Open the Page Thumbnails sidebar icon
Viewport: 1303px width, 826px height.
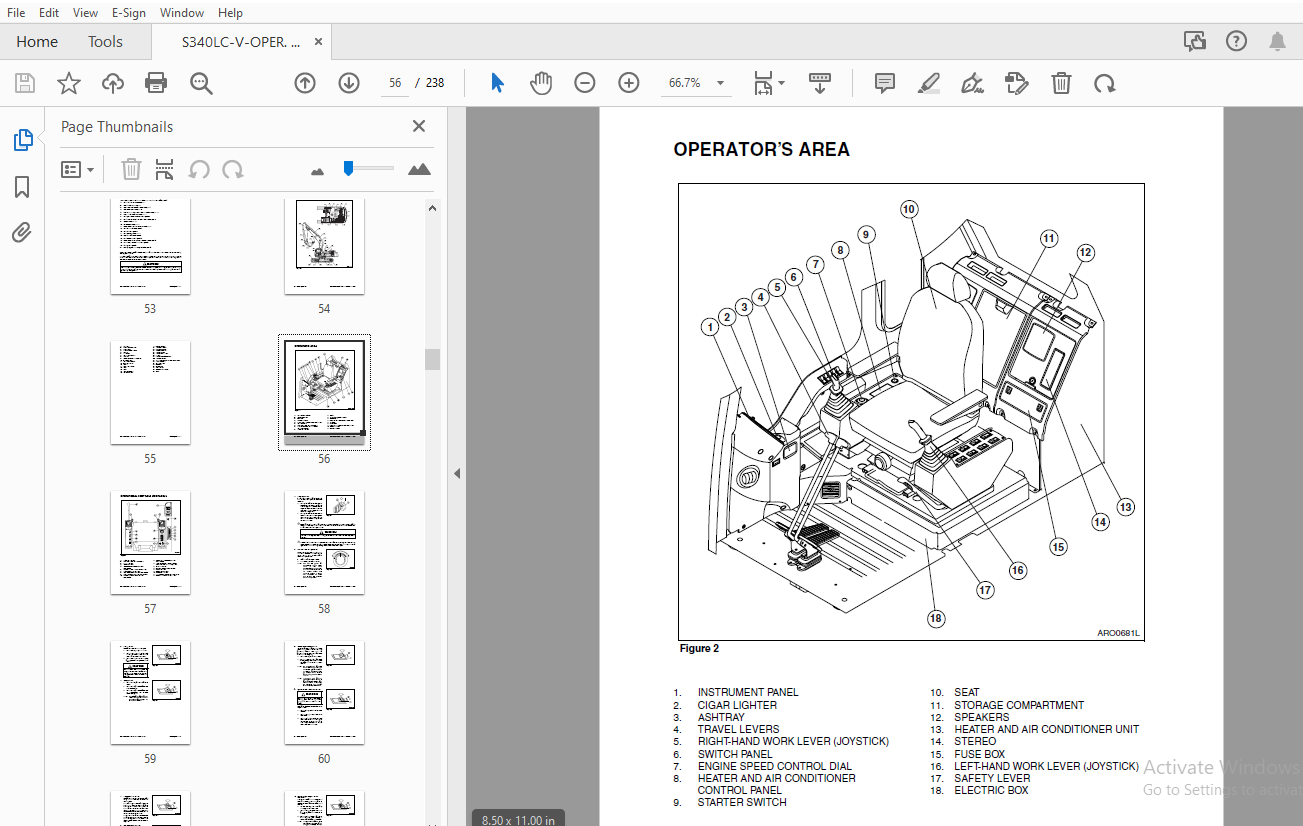(23, 141)
